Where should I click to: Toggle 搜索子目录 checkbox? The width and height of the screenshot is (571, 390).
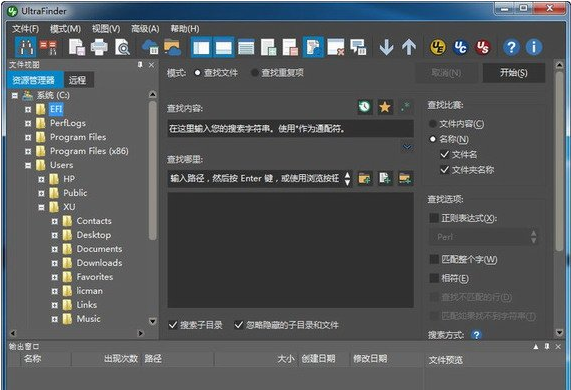173,325
